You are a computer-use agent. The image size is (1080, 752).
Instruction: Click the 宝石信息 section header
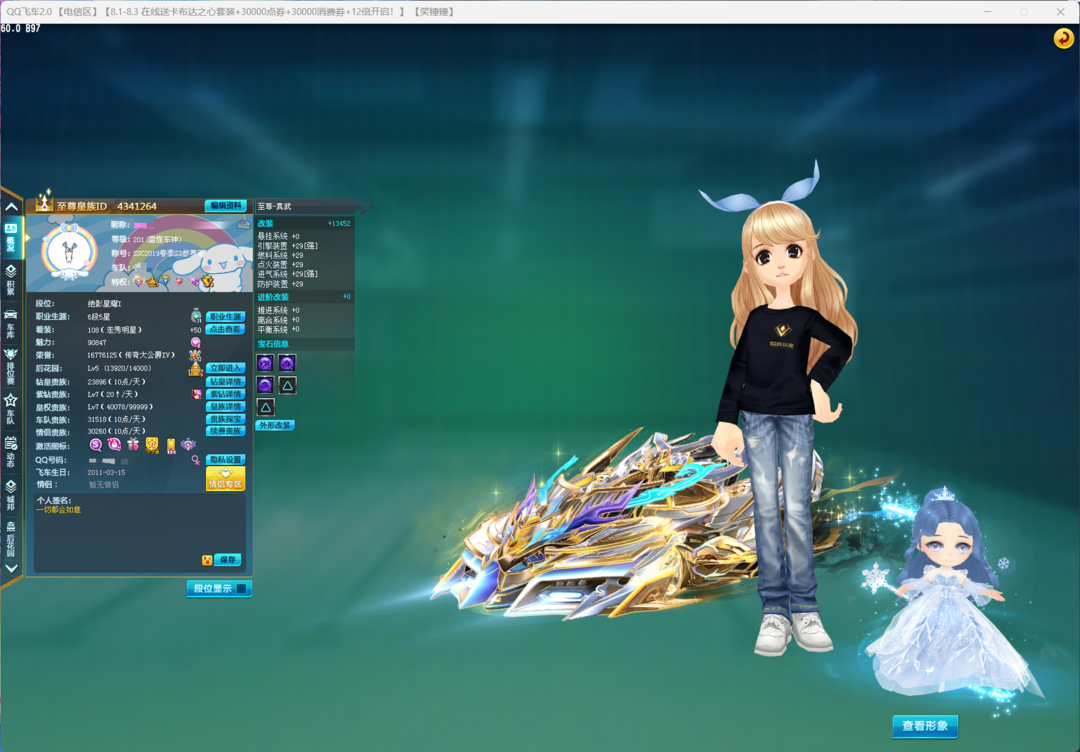pyautogui.click(x=304, y=344)
